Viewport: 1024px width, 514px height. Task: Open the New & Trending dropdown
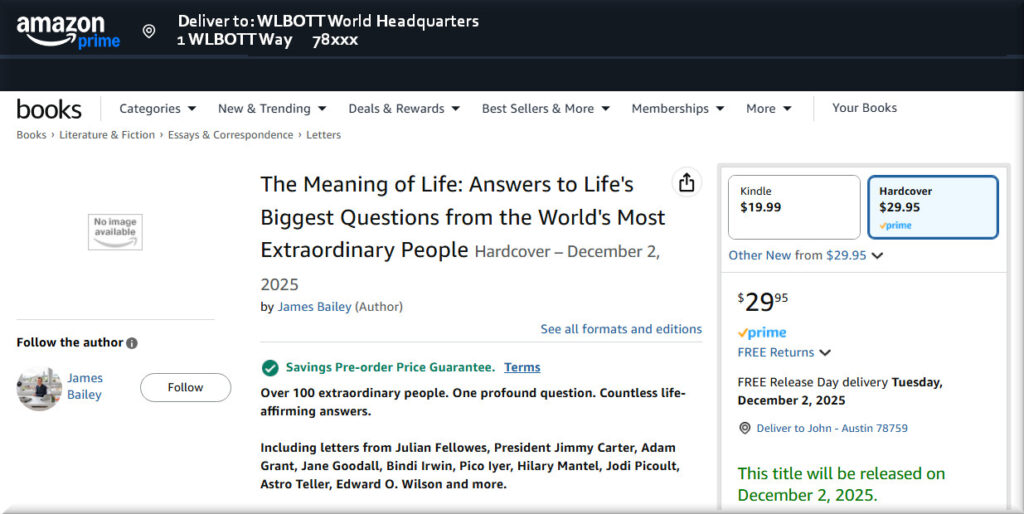272,109
